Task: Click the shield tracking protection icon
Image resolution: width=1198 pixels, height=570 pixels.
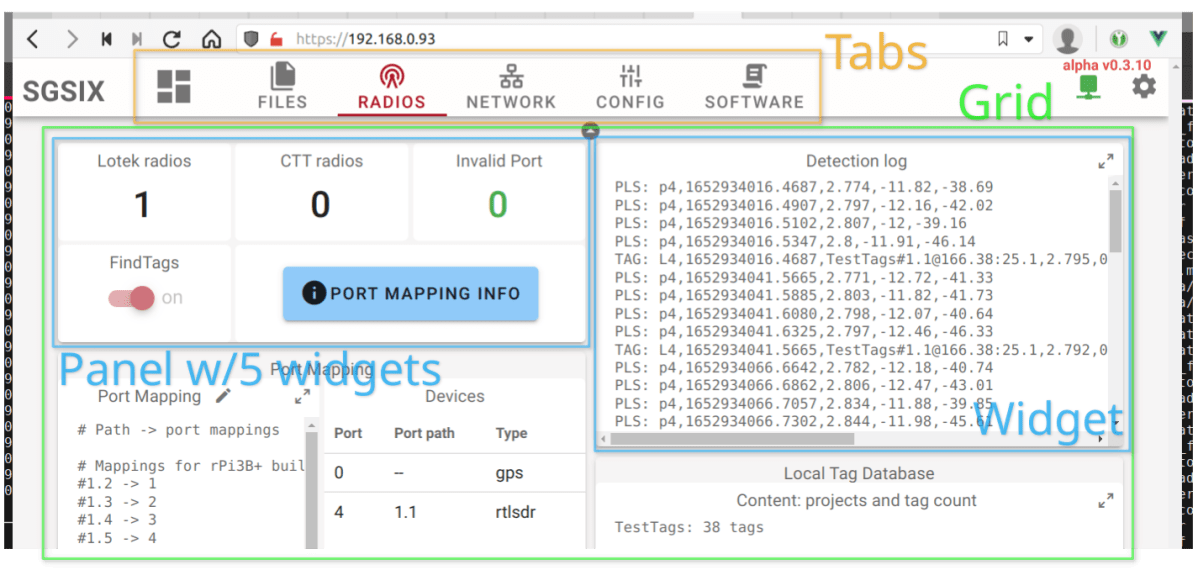Action: point(252,38)
